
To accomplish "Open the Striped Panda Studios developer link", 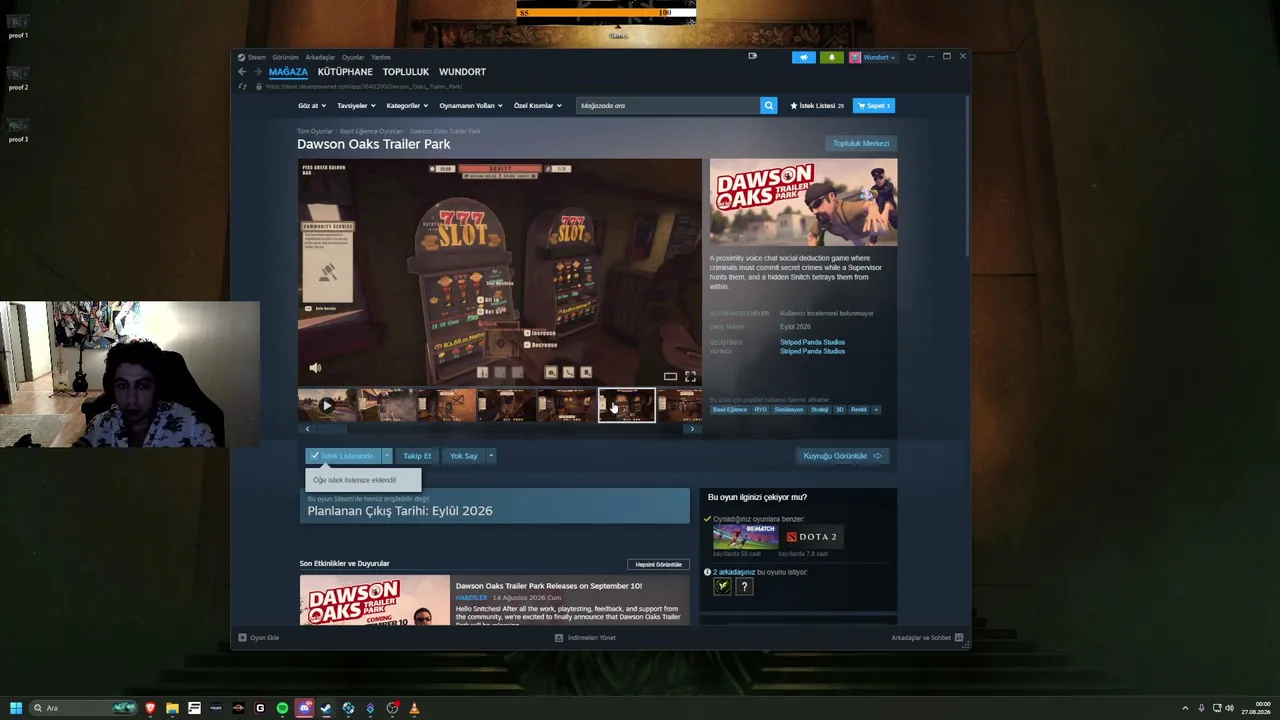I will coord(812,342).
